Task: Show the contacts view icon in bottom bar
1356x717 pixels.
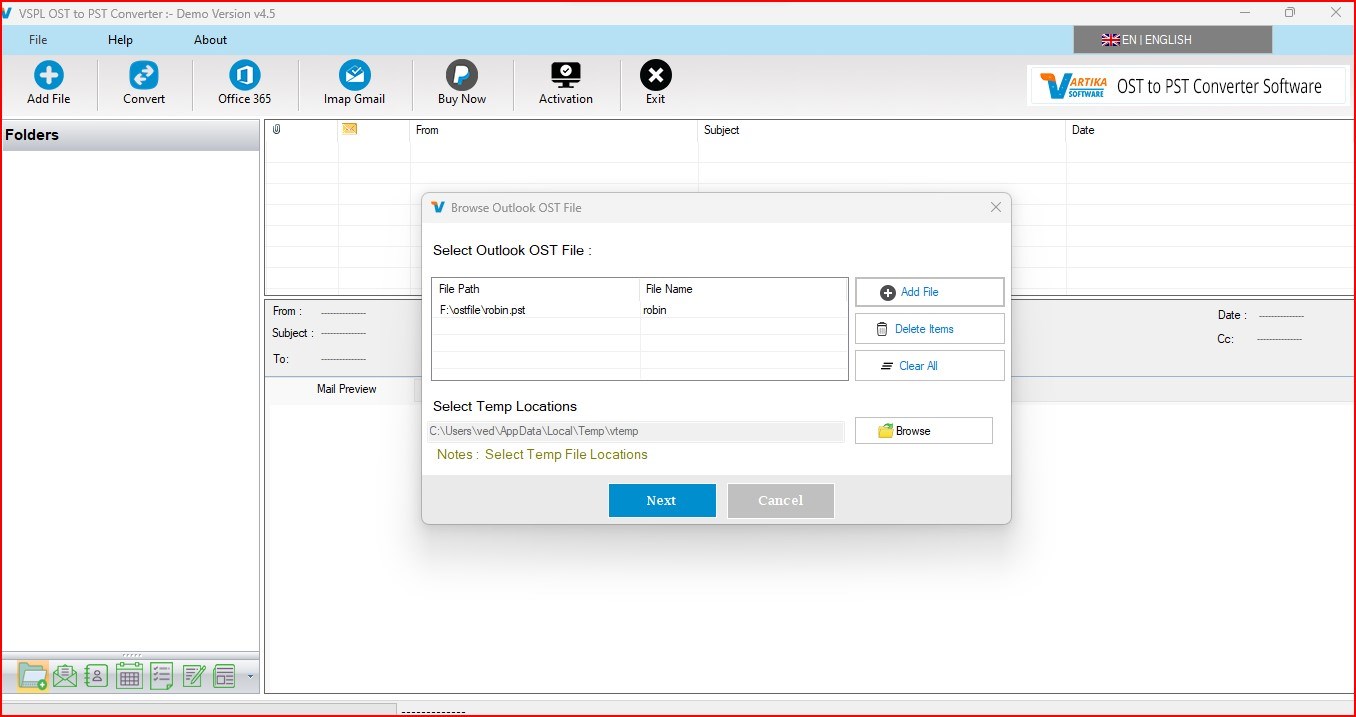Action: tap(97, 676)
